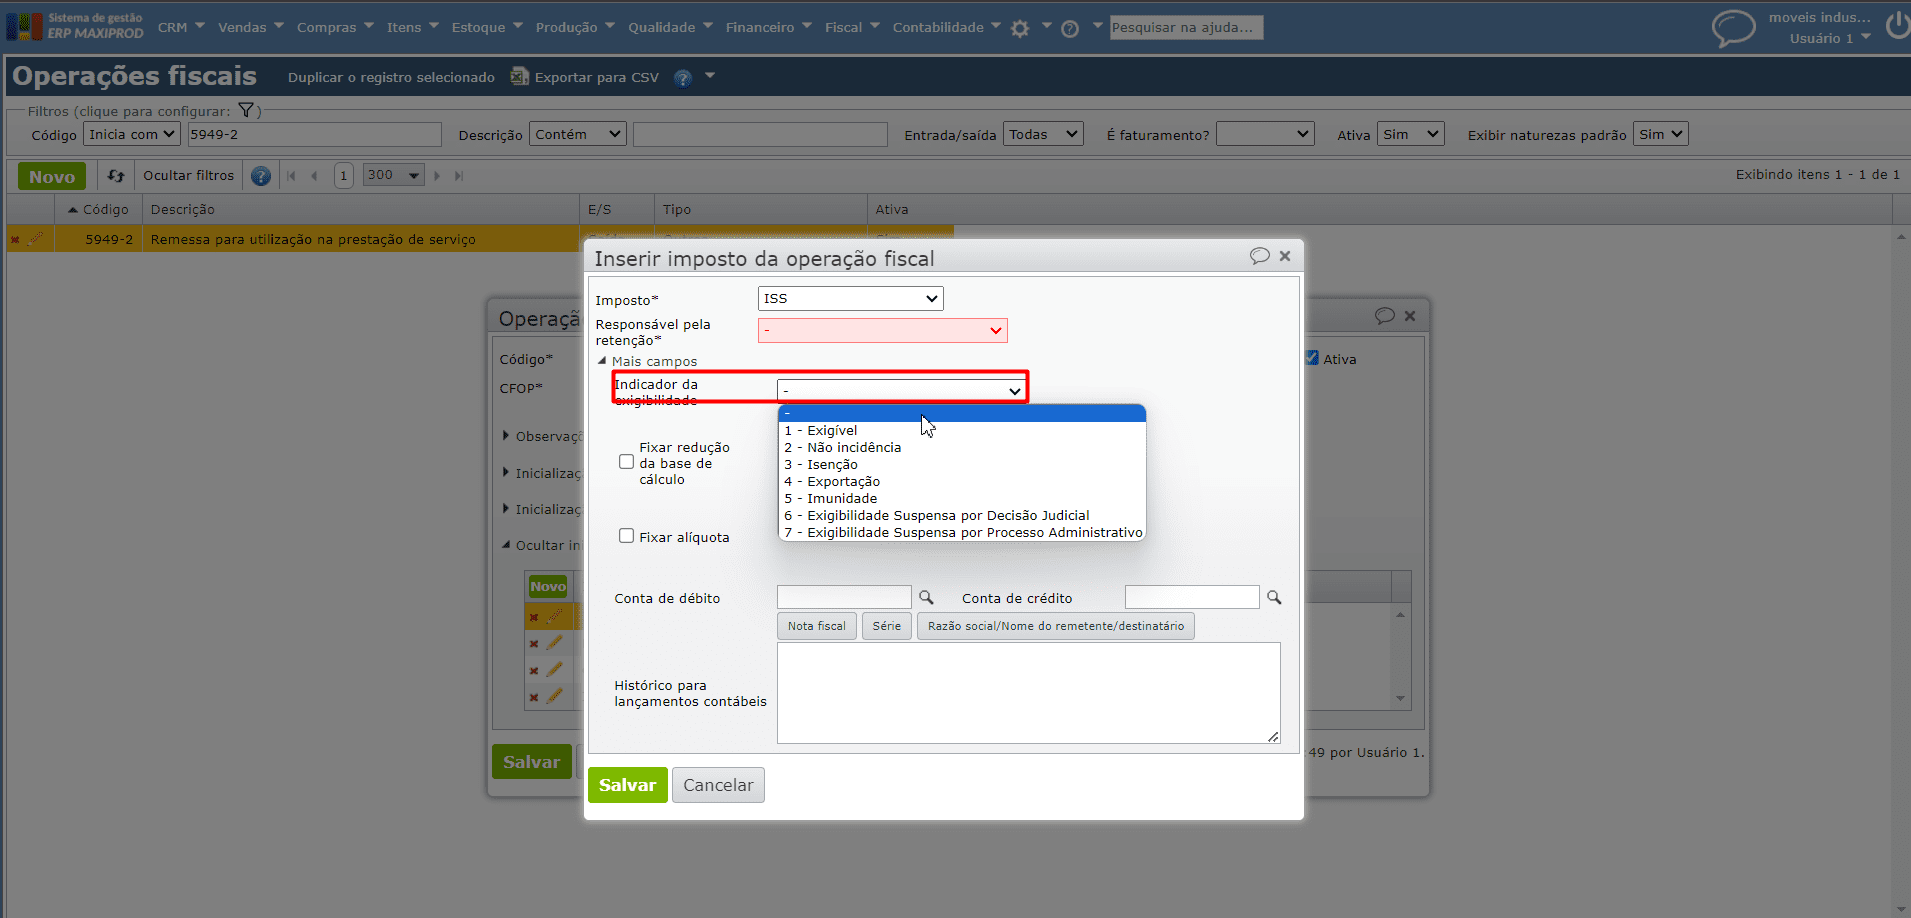Image resolution: width=1911 pixels, height=918 pixels.
Task: Click the filter funnel configuration icon
Action: 246,111
